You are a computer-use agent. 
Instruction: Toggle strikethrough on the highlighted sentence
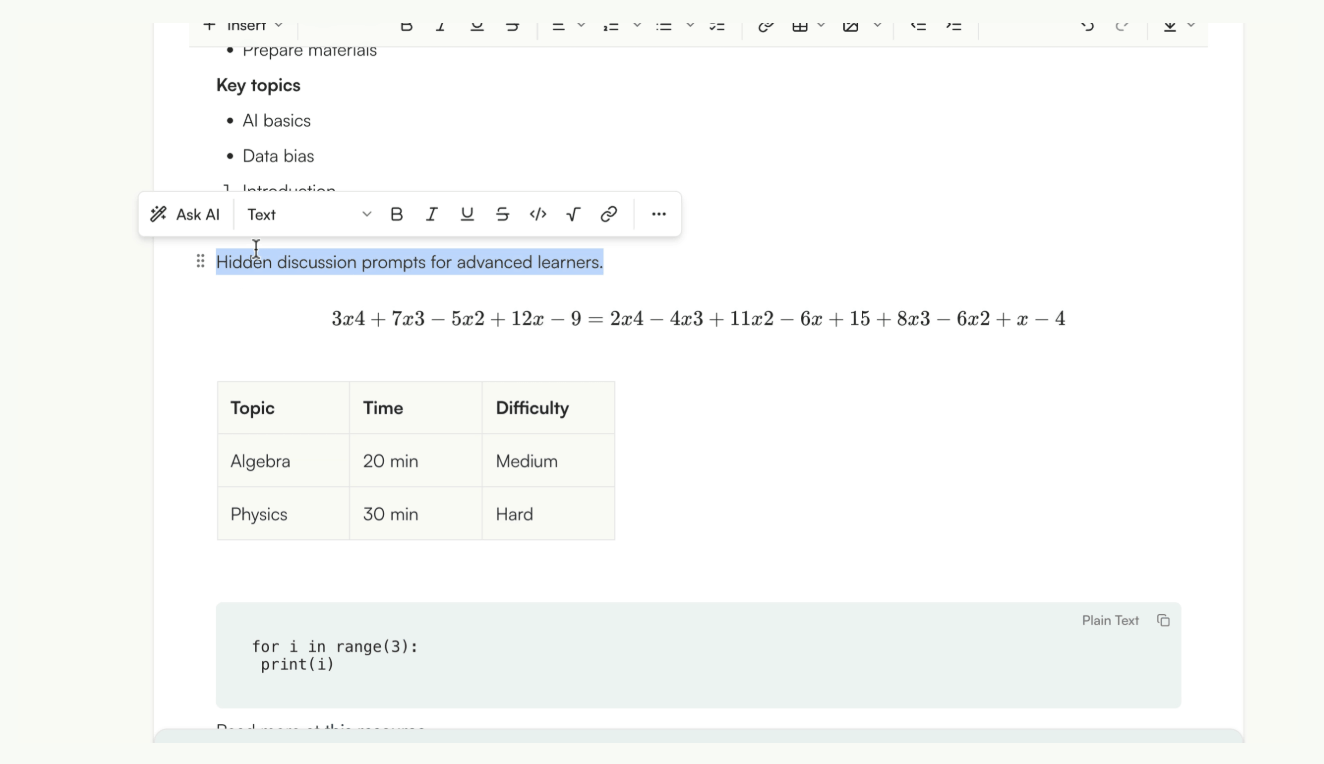(x=501, y=213)
